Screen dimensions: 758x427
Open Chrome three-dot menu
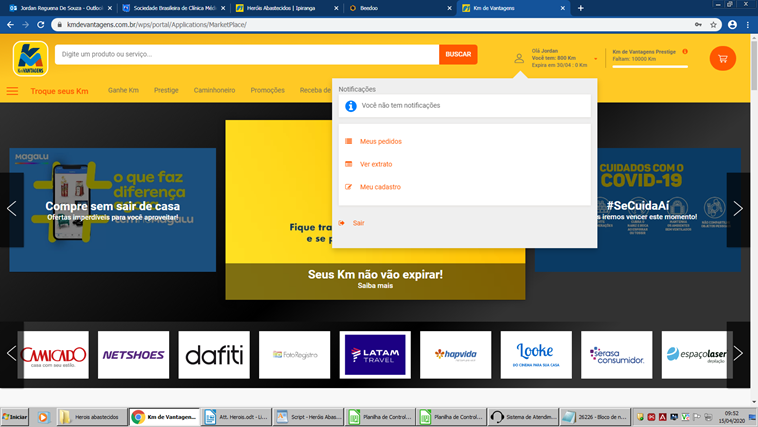point(748,25)
